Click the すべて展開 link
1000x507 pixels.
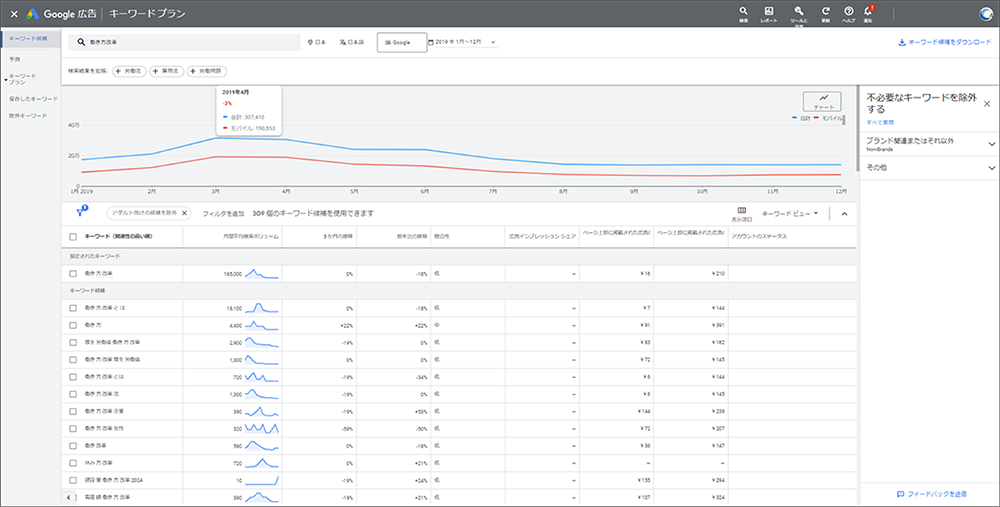coord(880,122)
